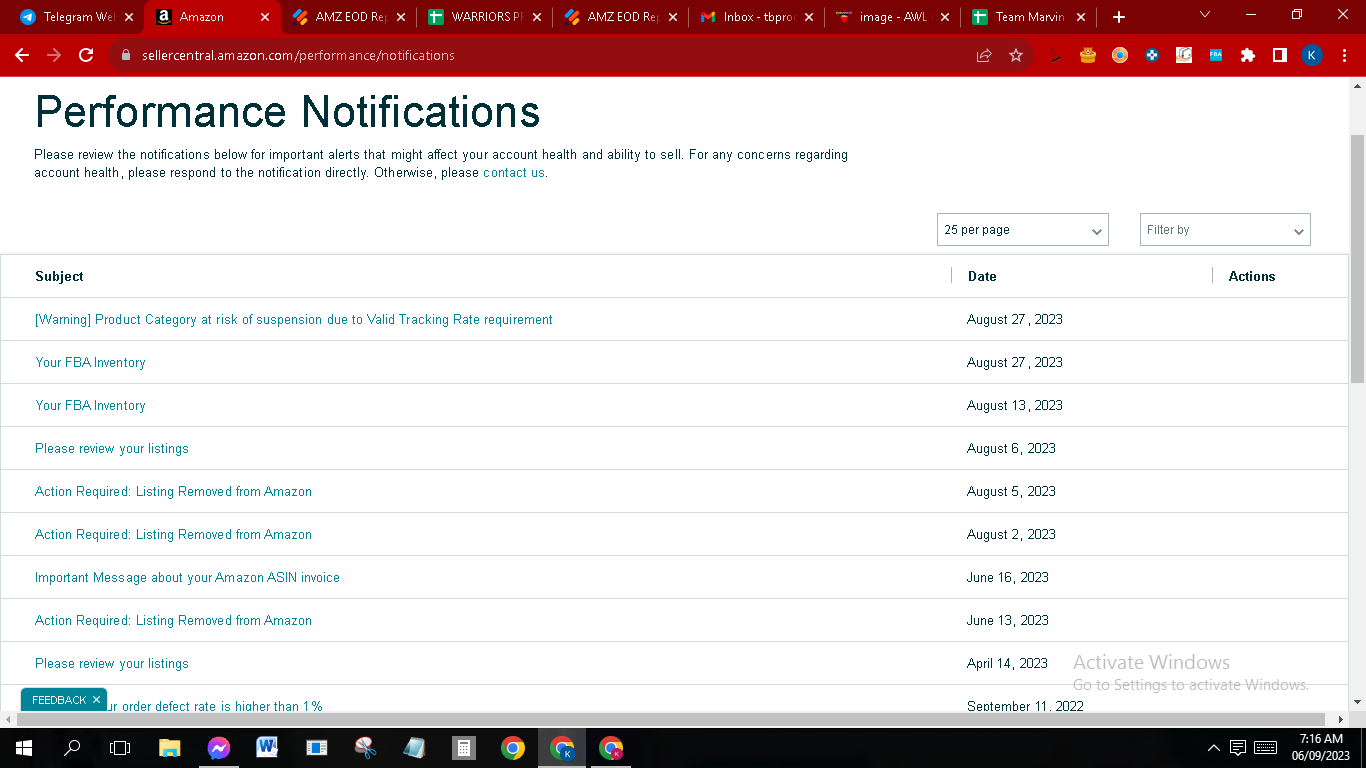
Task: Click the June 16, 2023 date cell
Action: tap(1008, 578)
